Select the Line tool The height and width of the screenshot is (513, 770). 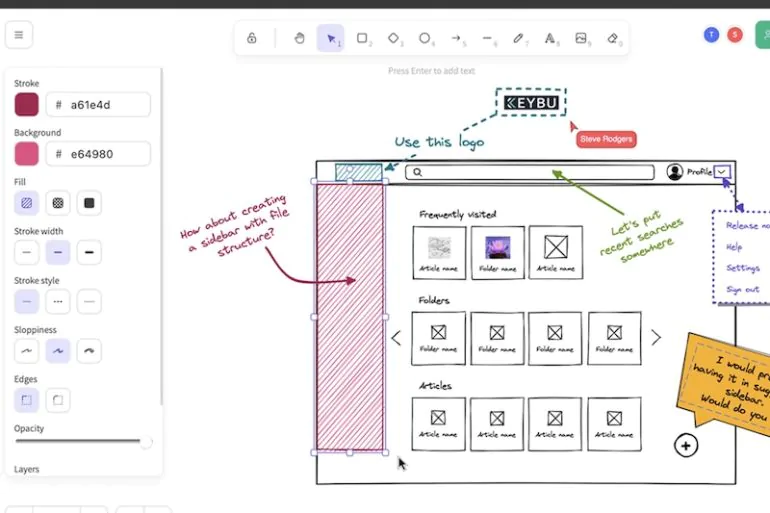487,38
